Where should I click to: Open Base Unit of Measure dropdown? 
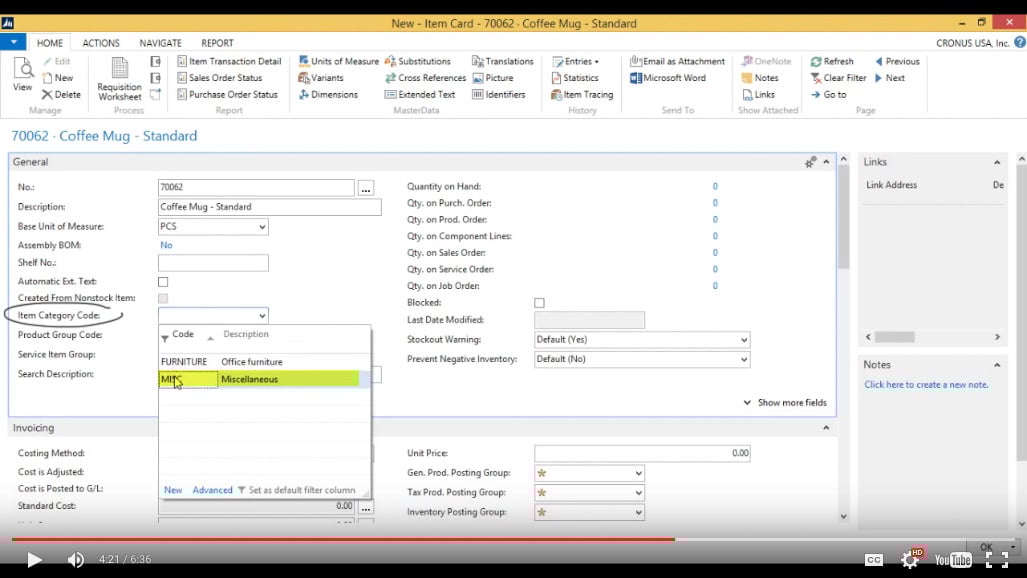click(261, 227)
